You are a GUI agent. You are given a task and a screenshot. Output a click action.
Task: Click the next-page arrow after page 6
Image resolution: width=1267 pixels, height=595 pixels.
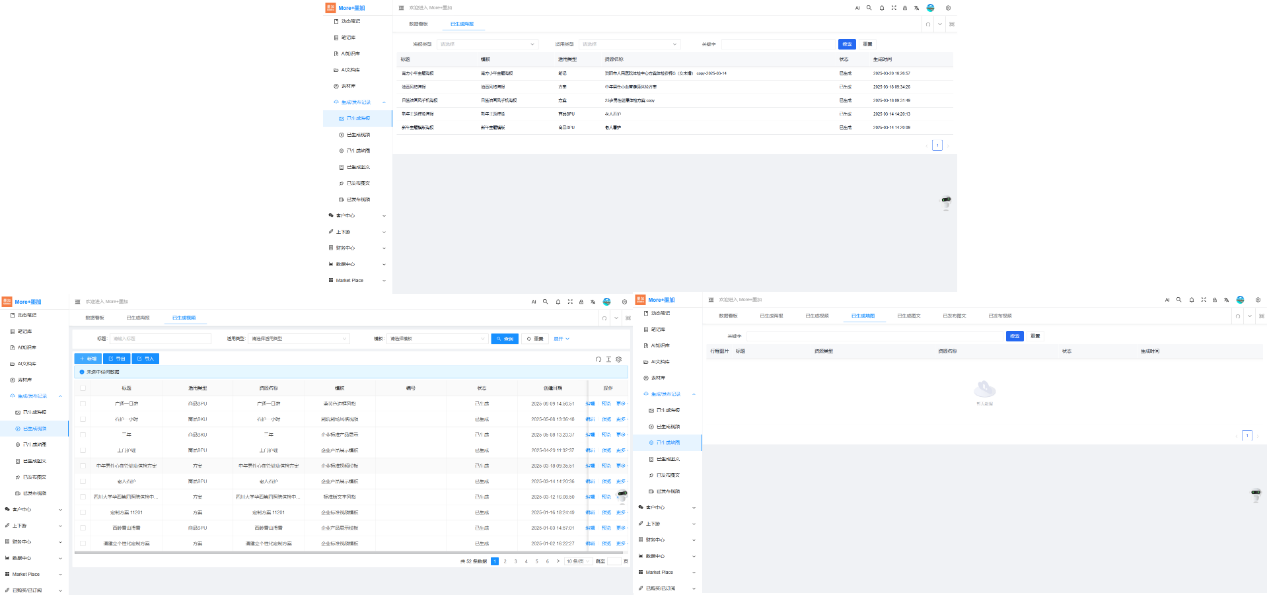(x=559, y=561)
